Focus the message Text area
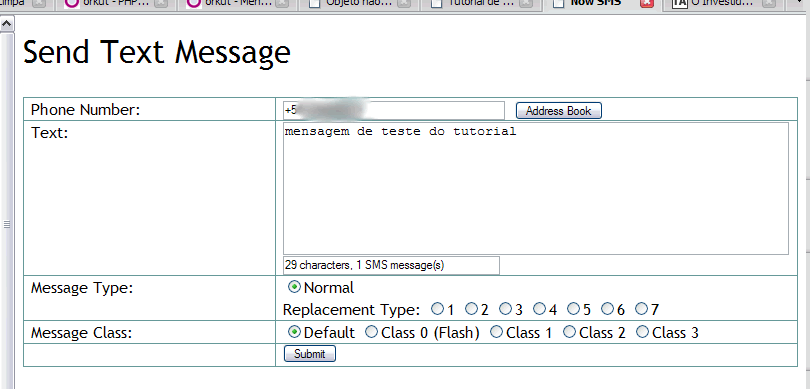Viewport: 810px width, 389px height. coord(536,189)
